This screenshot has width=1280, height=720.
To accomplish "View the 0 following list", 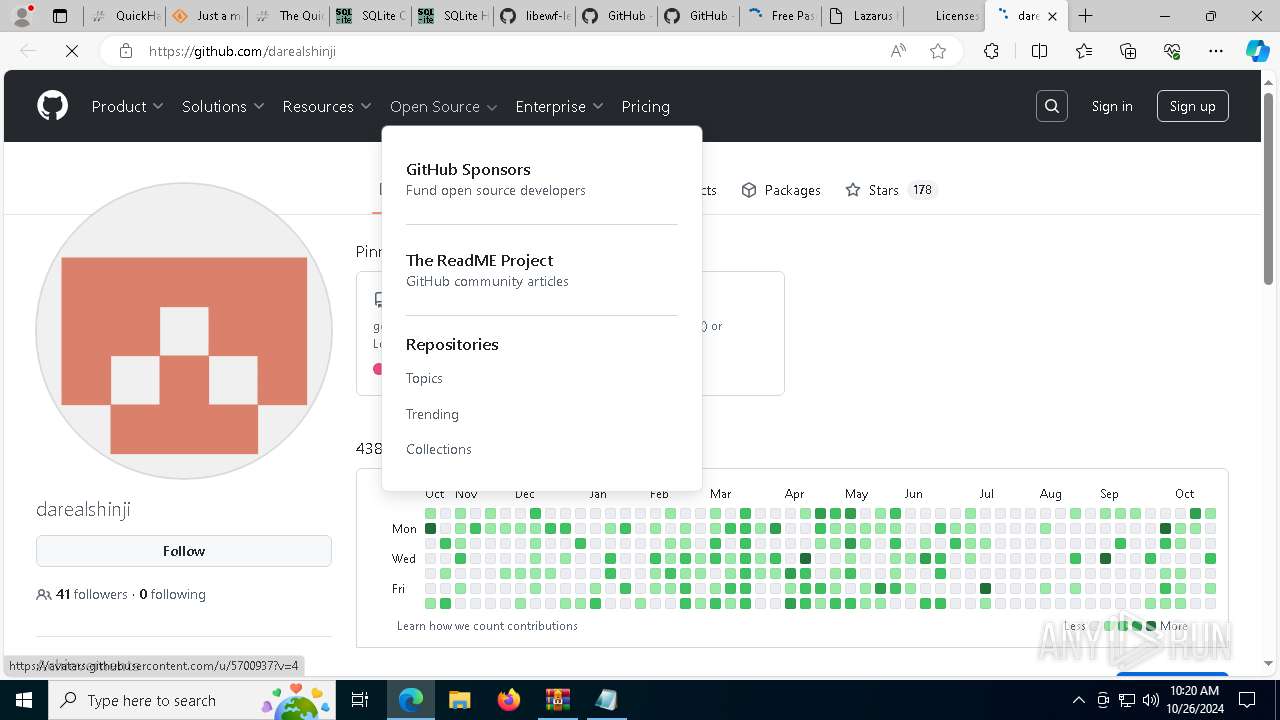I will tap(172, 594).
